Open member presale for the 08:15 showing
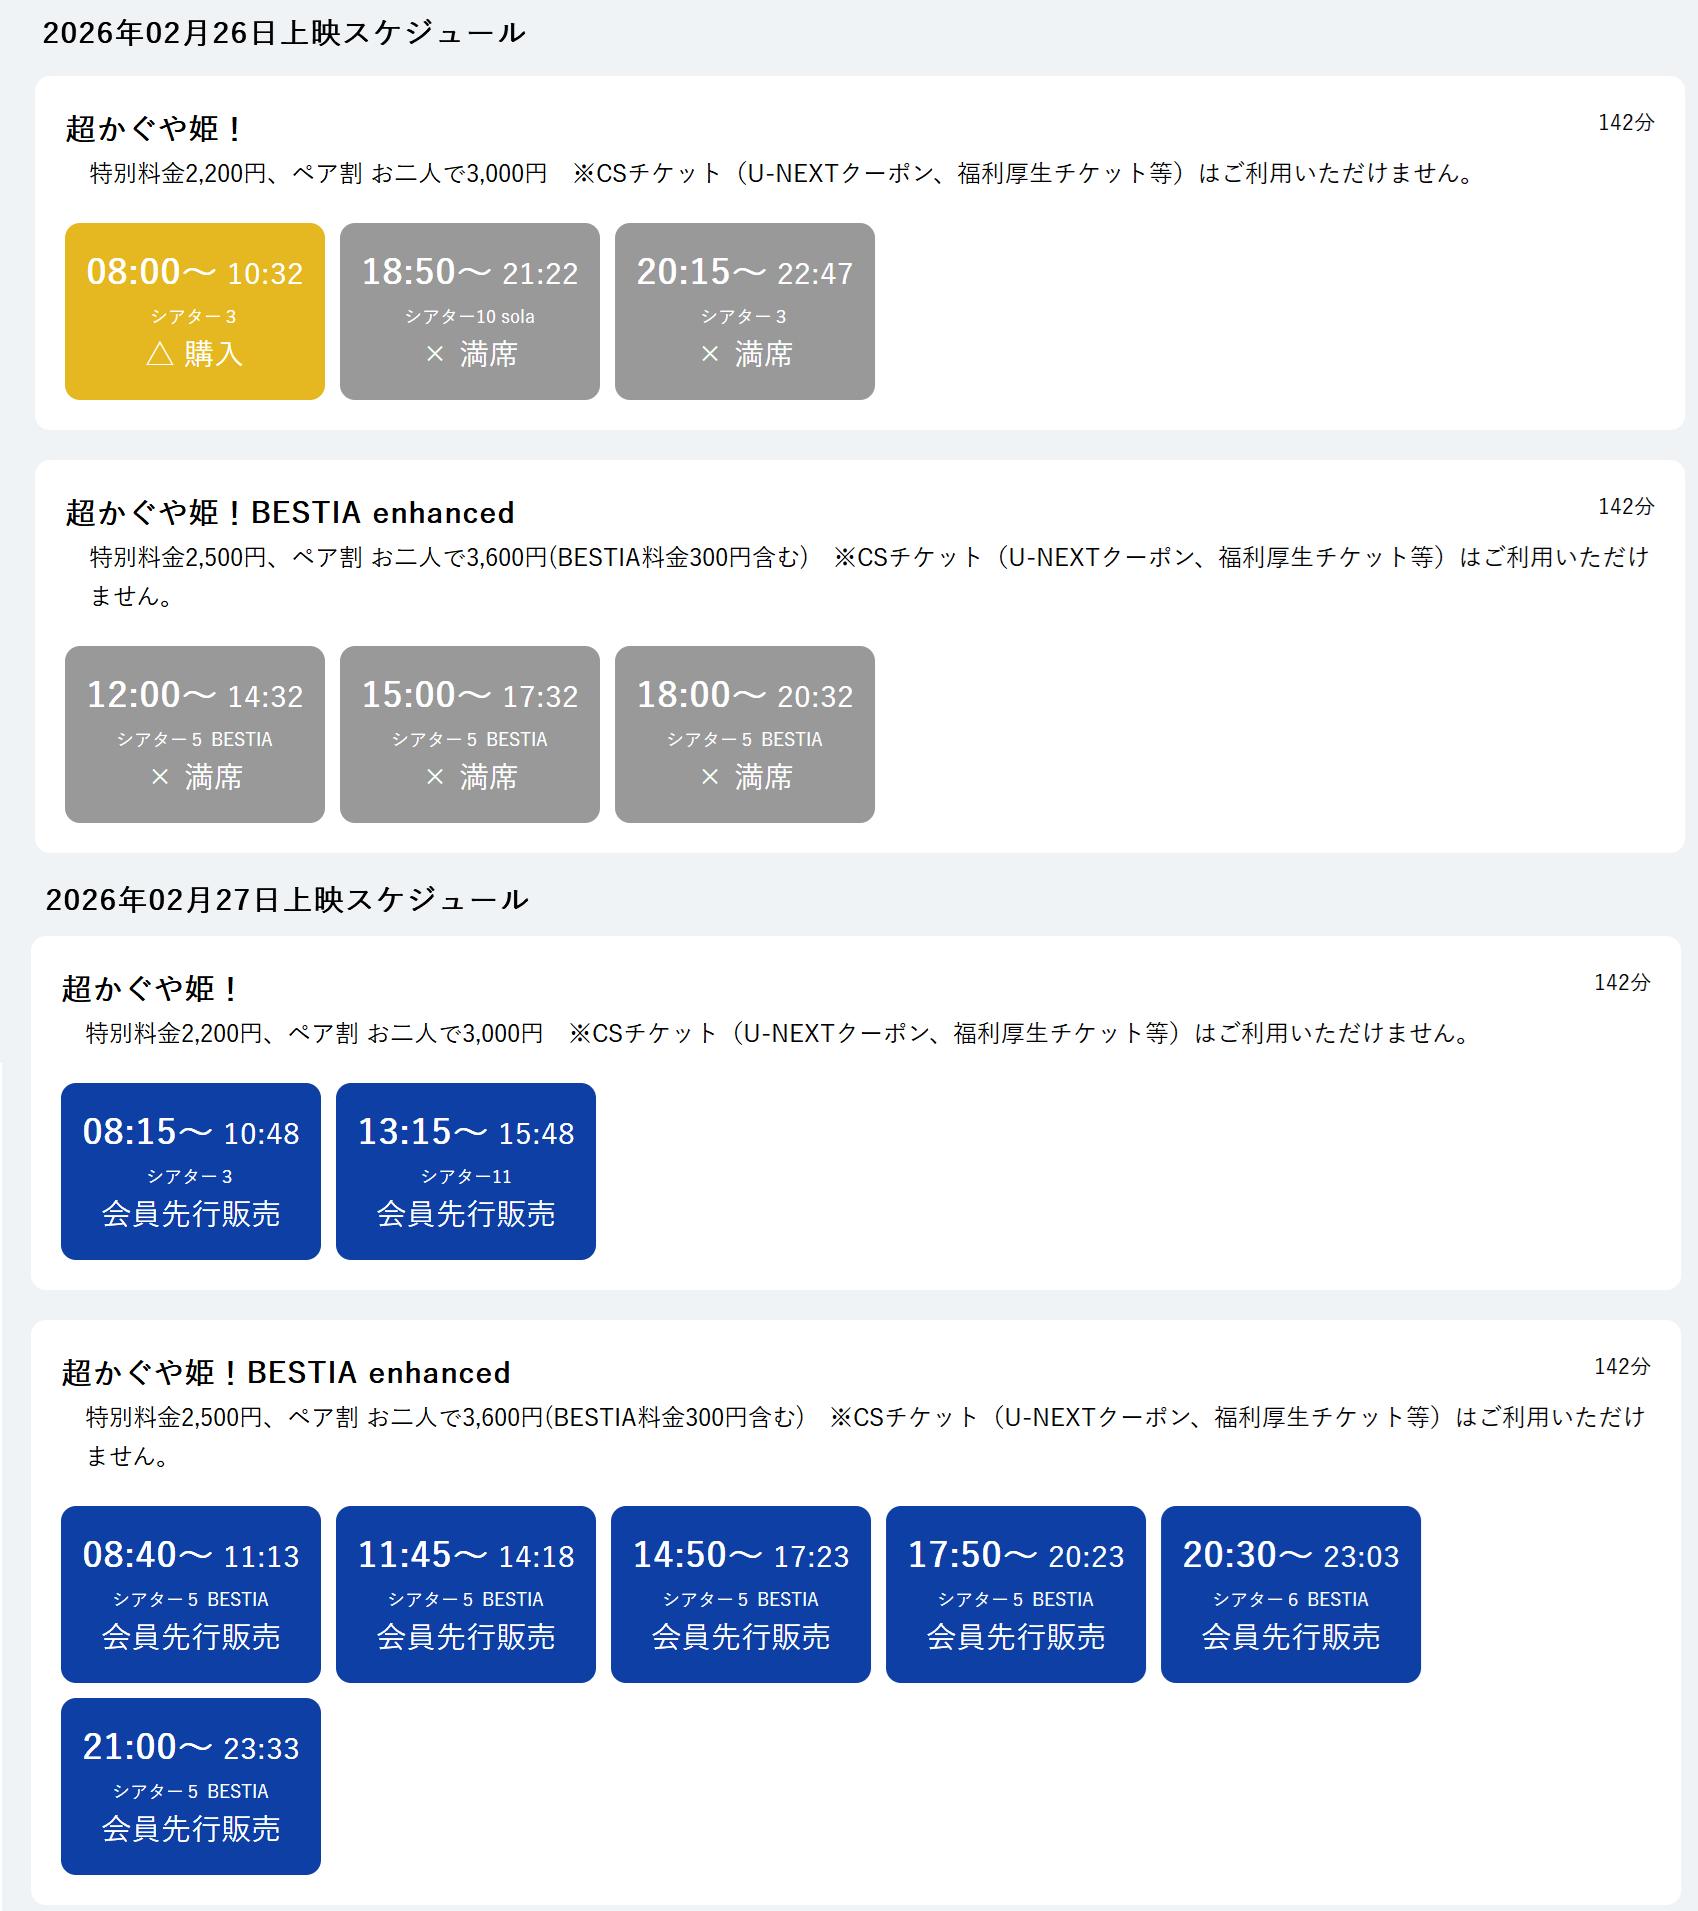 pos(190,1171)
